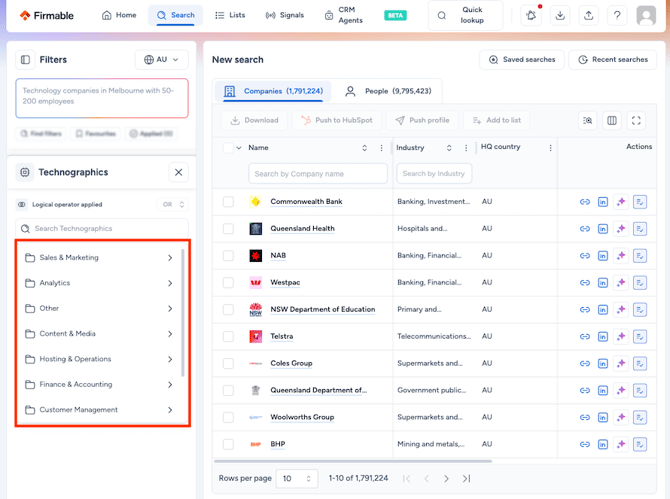Click the search-in-table icon
Viewport: 670px width, 499px height.
(x=588, y=120)
